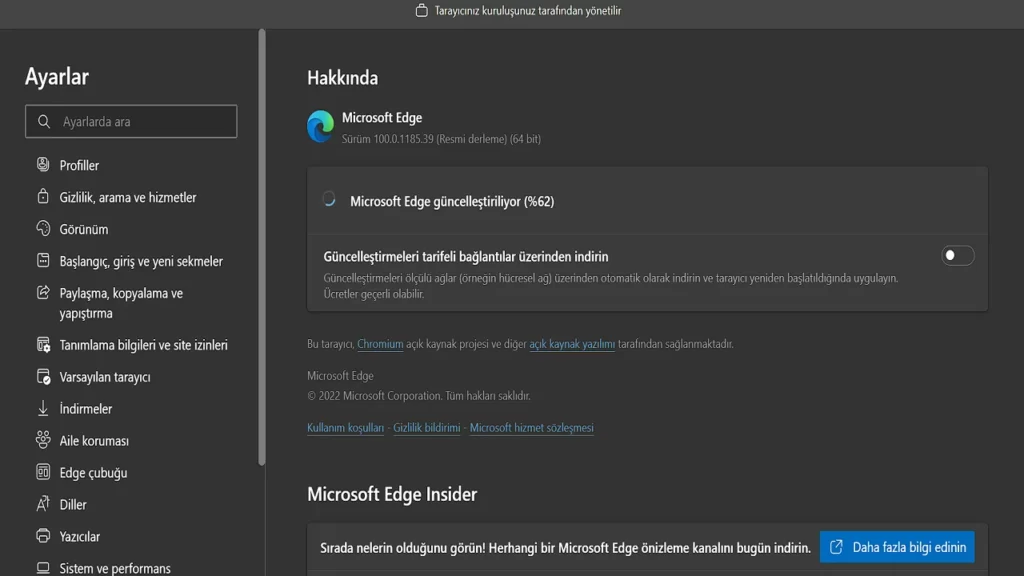Click the Aile koruması family icon

43,441
